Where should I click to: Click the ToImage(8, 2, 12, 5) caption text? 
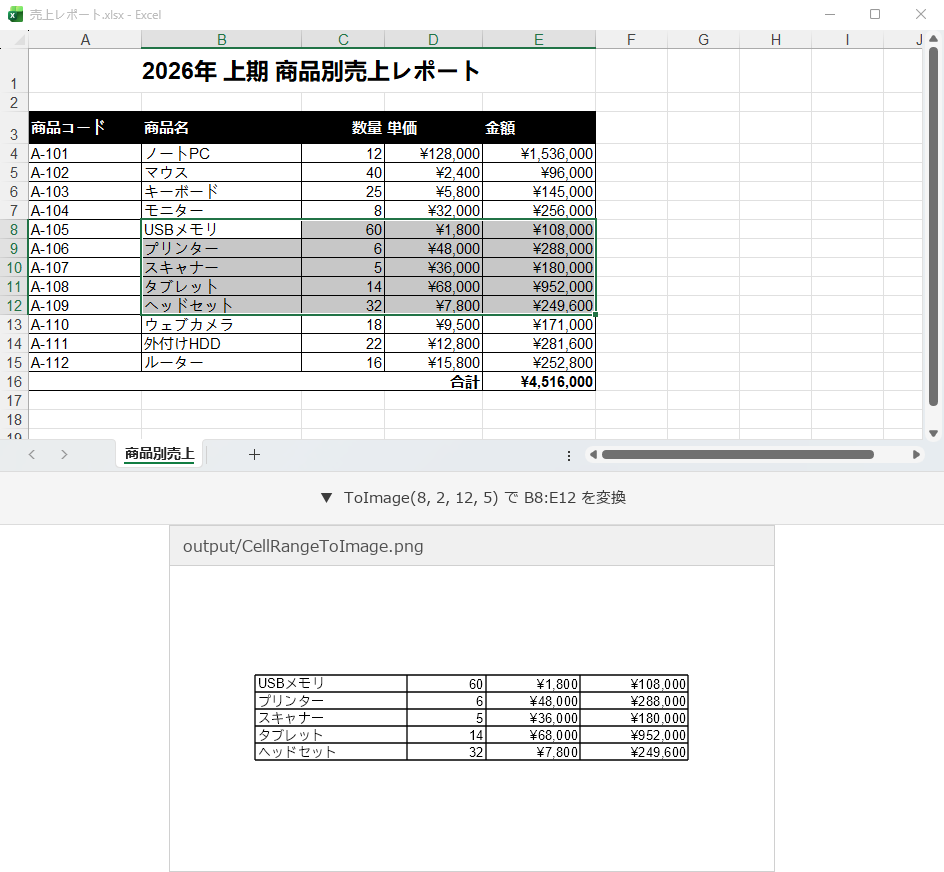pyautogui.click(x=485, y=497)
